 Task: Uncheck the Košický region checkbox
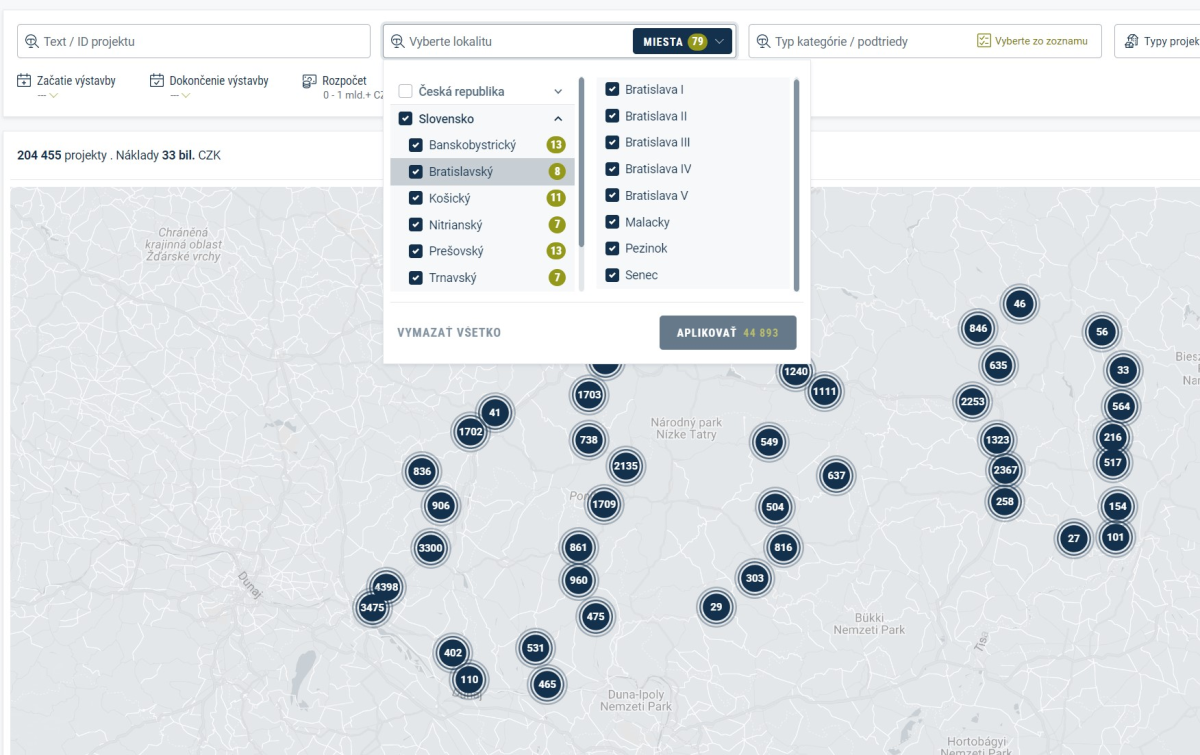tap(416, 198)
